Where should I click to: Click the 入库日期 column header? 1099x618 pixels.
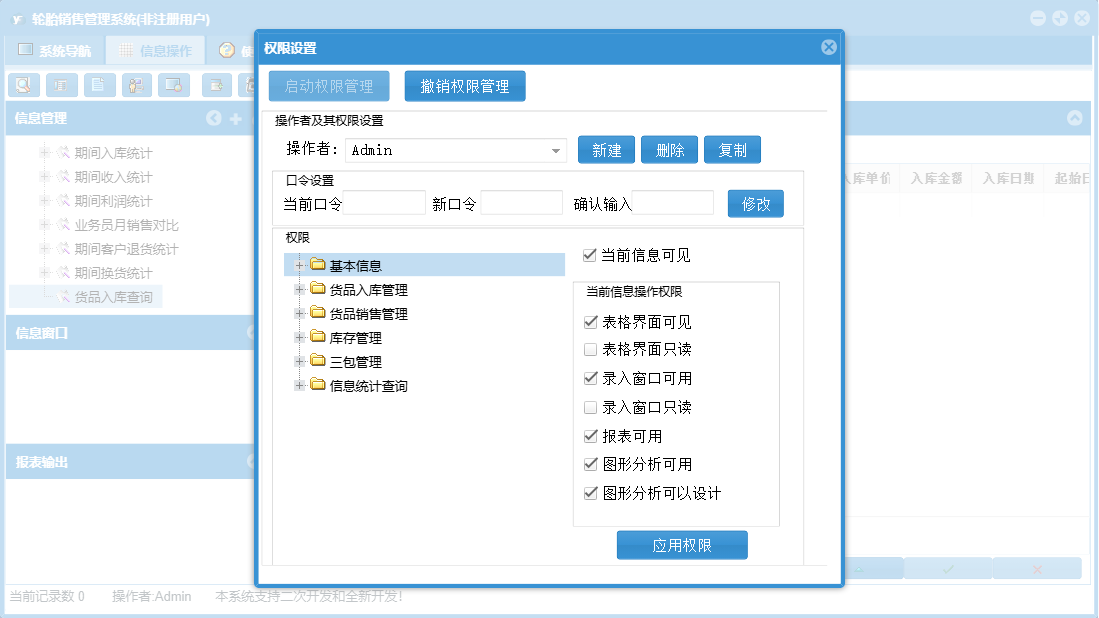click(x=1008, y=178)
